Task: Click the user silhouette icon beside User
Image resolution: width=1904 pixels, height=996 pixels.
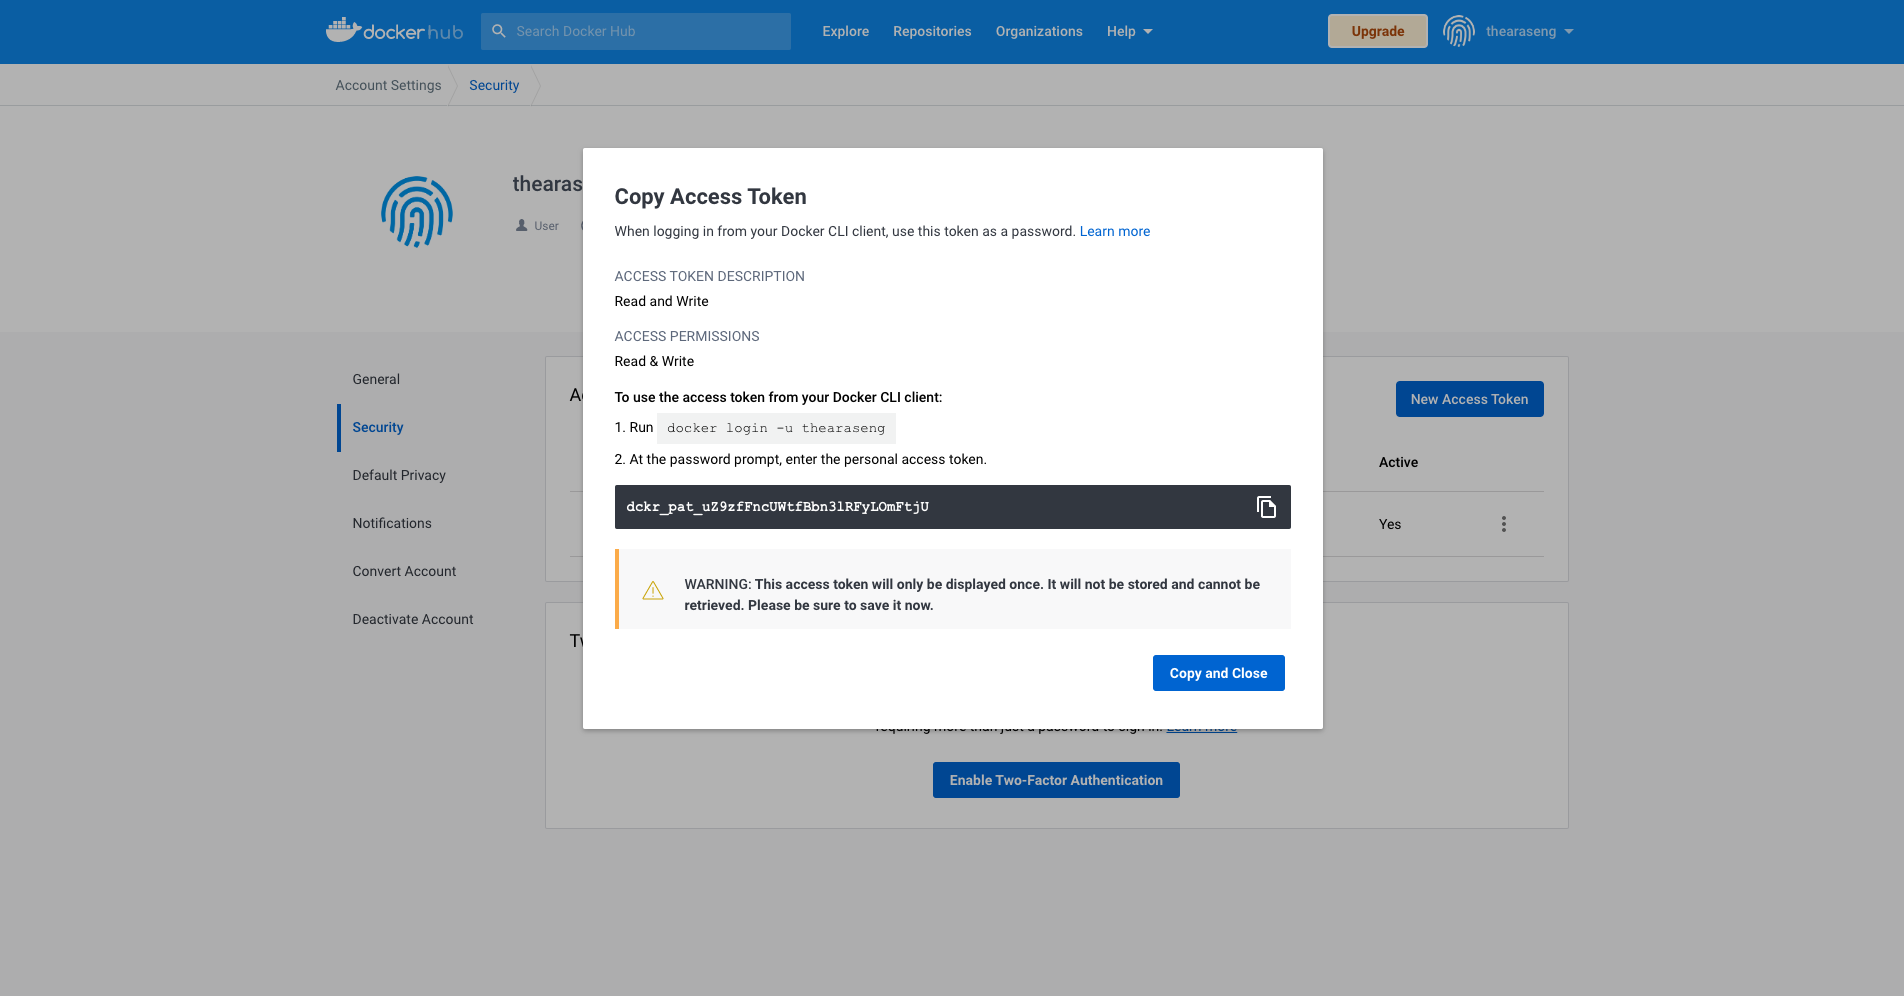Action: pyautogui.click(x=521, y=226)
